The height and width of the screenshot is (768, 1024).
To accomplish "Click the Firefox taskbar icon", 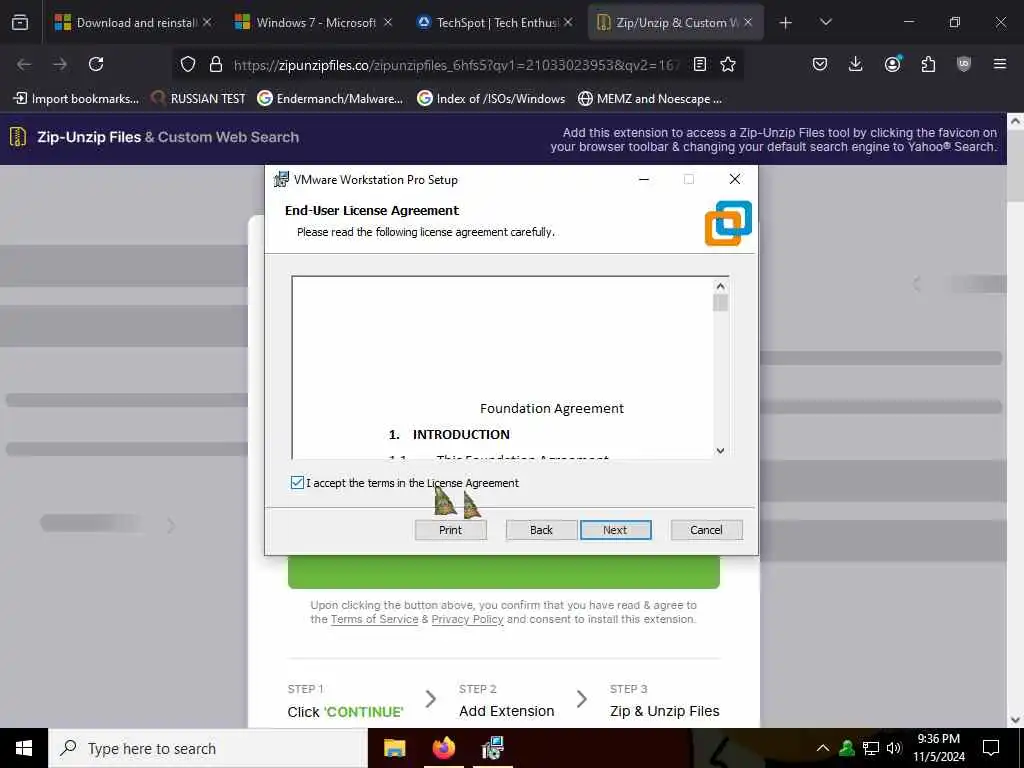I will tap(444, 748).
